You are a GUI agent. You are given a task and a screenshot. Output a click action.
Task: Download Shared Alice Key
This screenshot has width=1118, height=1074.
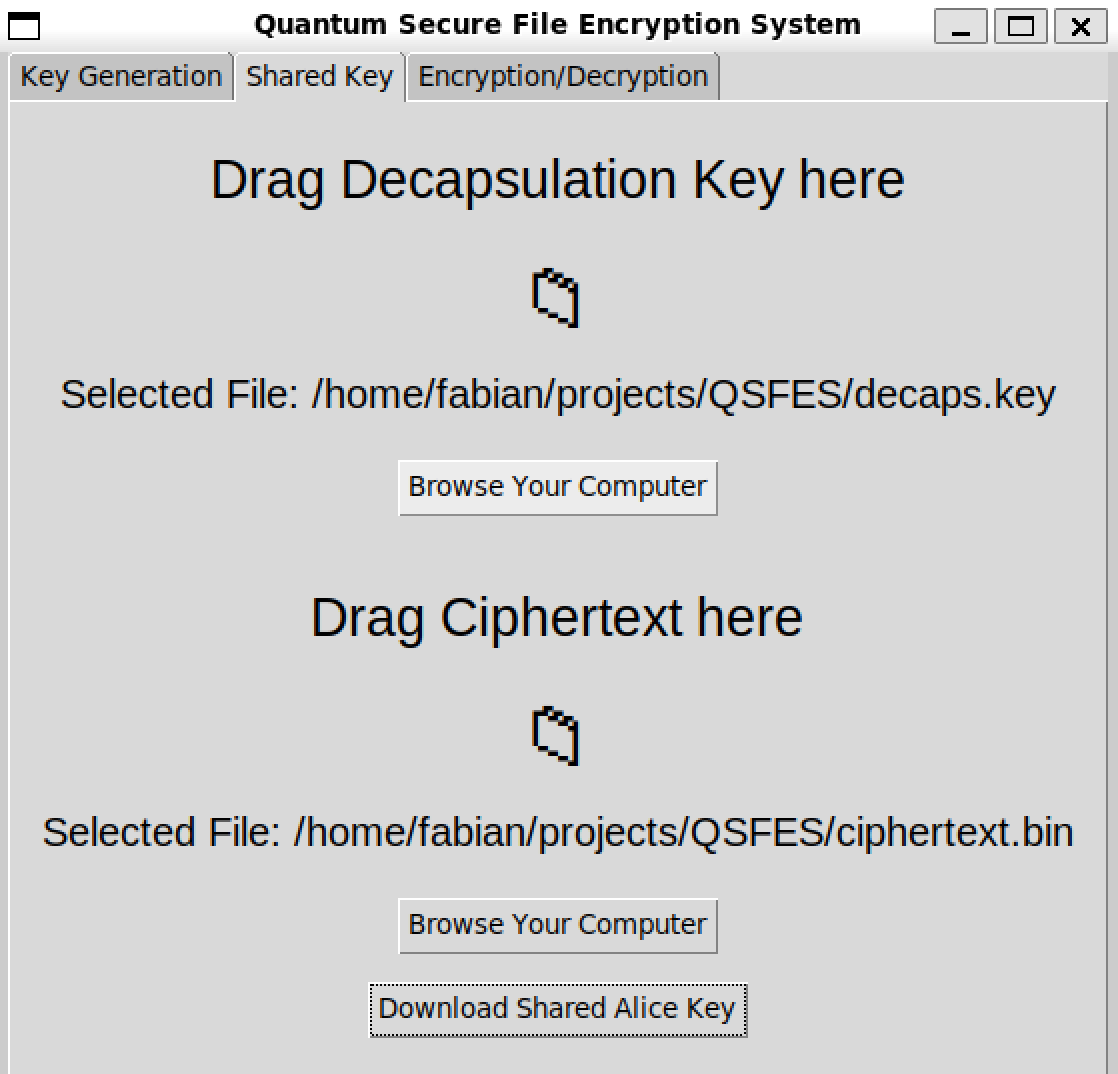tap(558, 1010)
